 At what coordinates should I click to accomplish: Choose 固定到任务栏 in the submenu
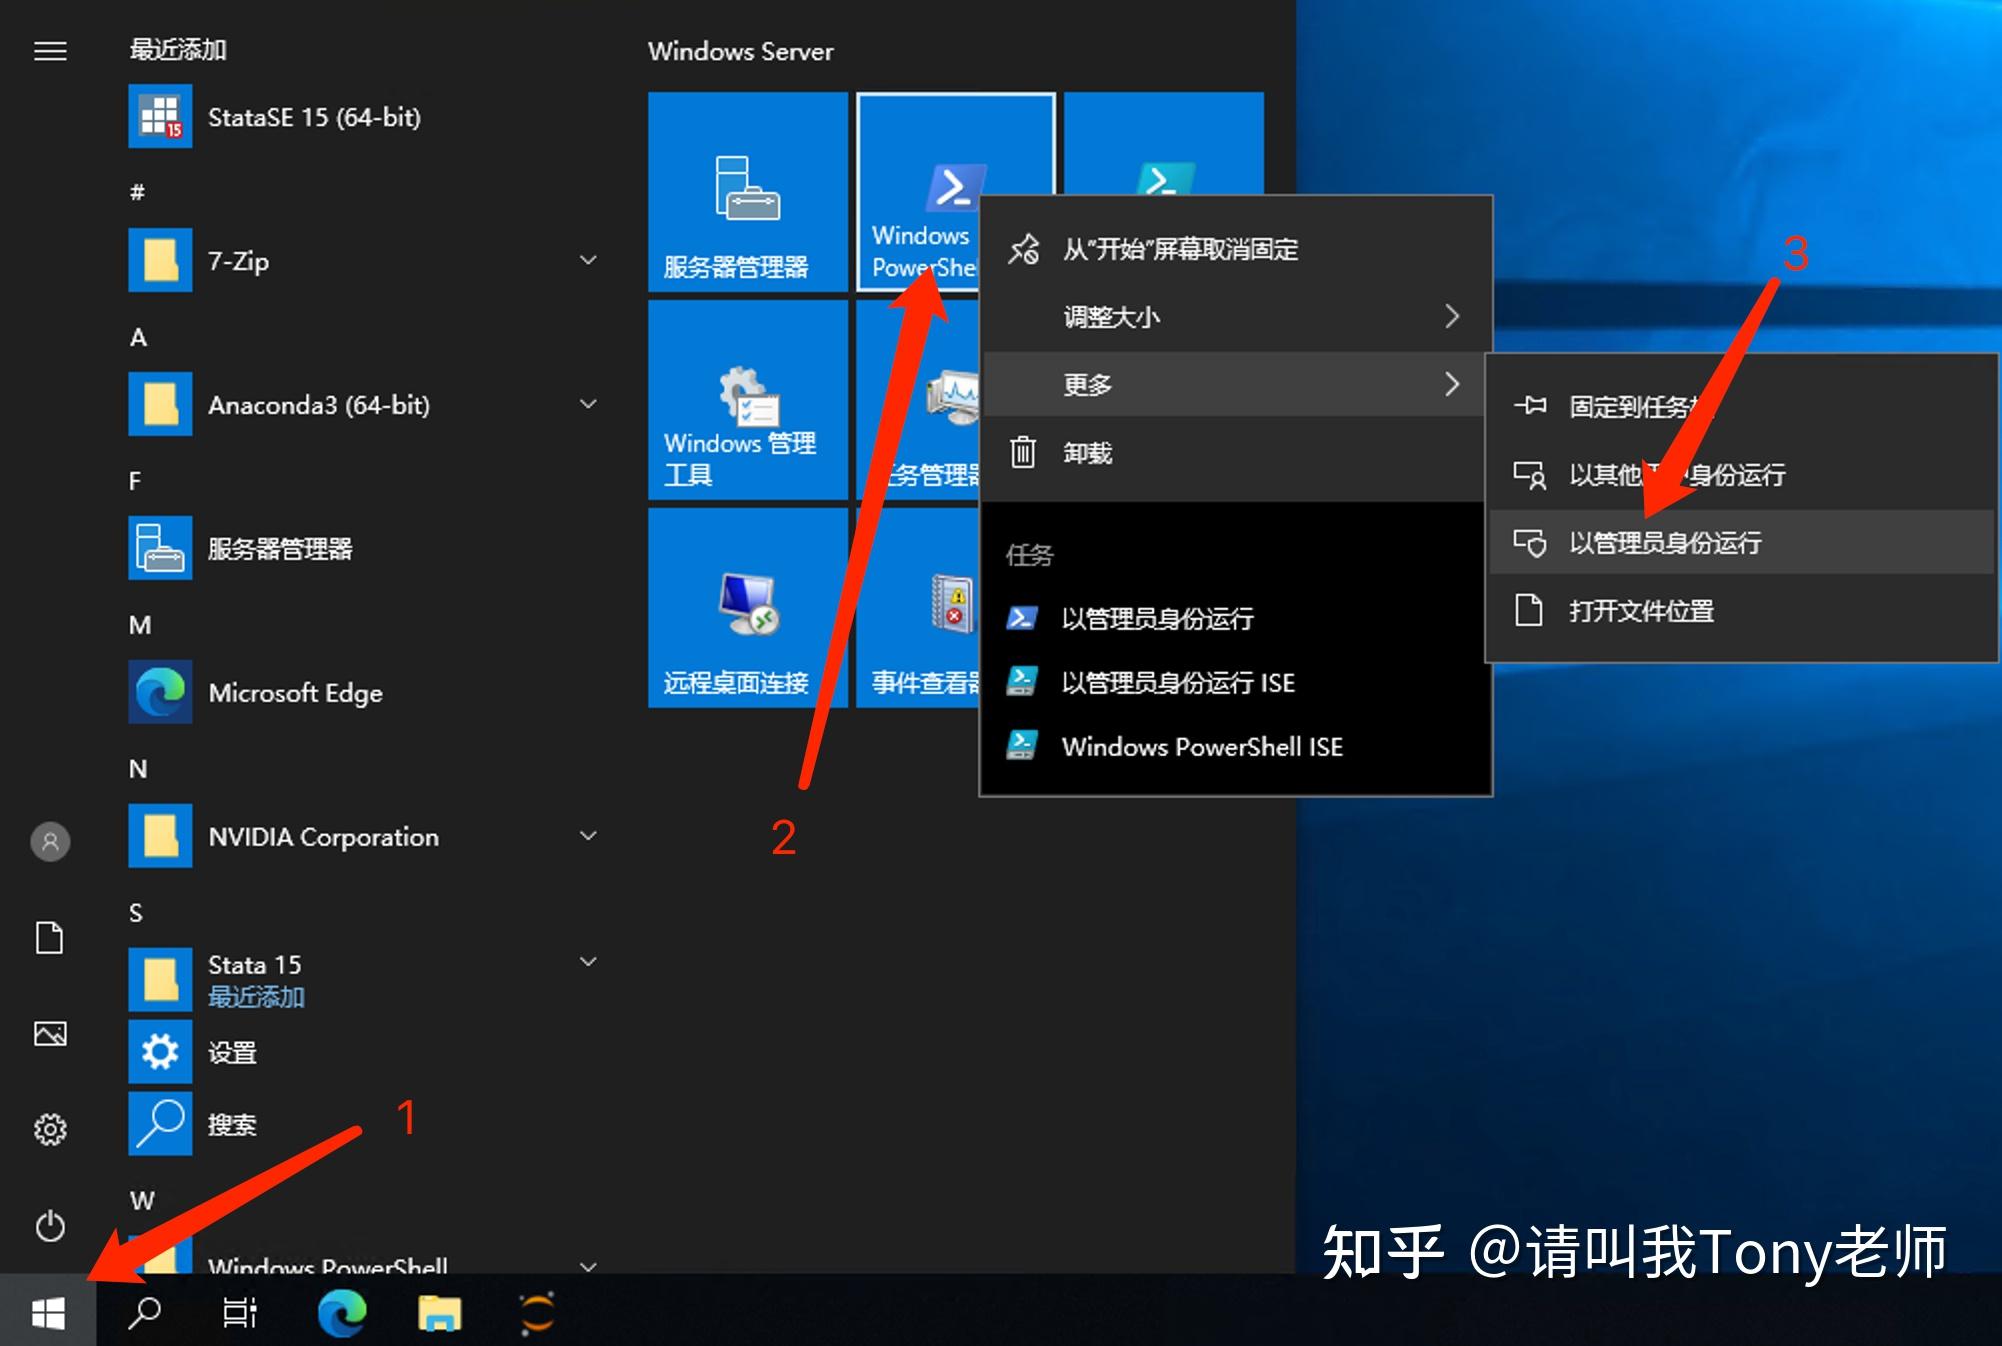pos(1742,407)
